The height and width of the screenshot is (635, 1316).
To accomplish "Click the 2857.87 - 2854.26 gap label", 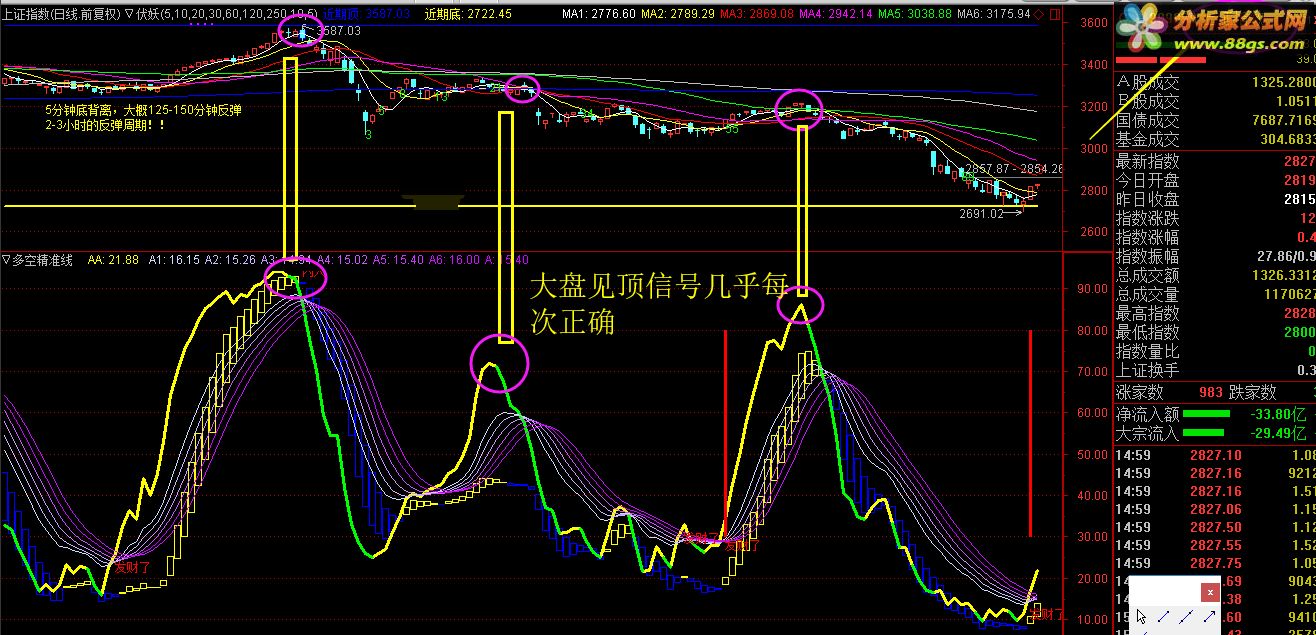I will 1014,169.
